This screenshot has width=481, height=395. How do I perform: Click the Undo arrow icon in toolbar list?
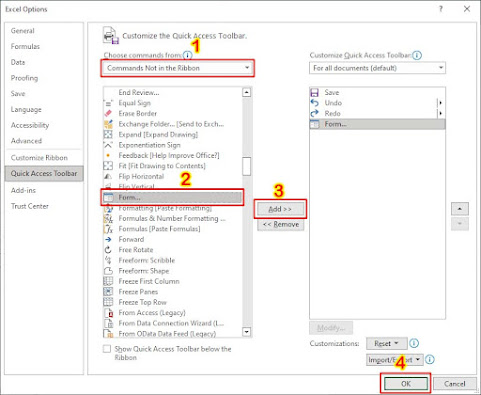pos(314,103)
